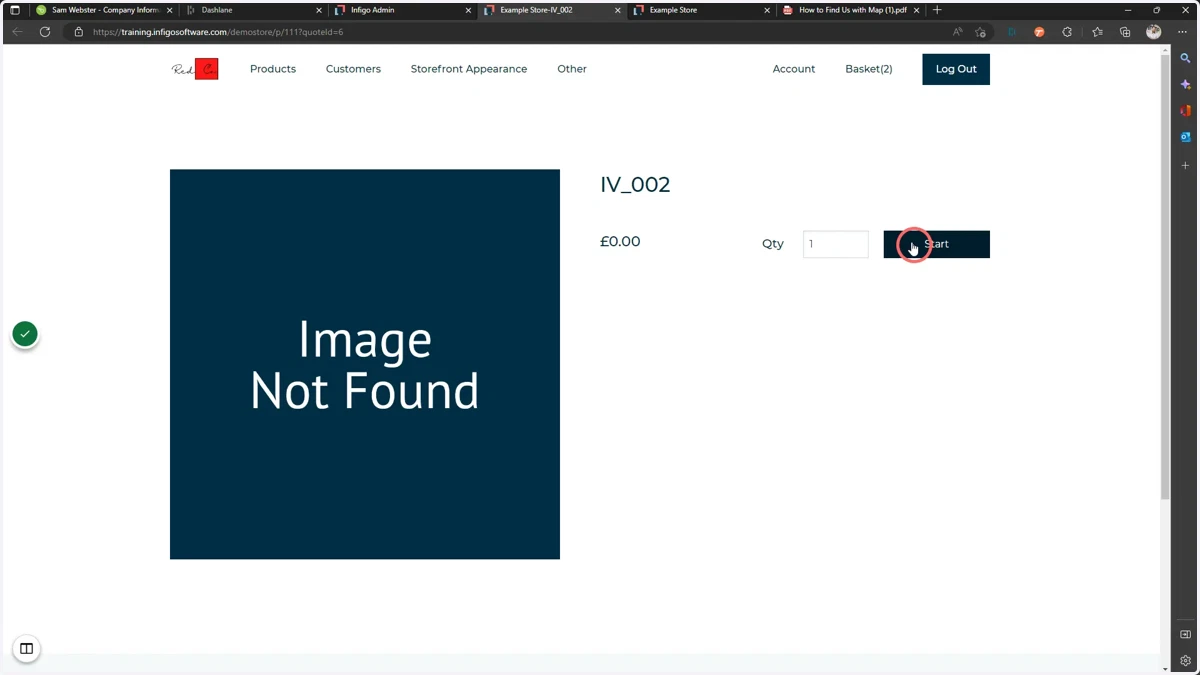Image resolution: width=1200 pixels, height=675 pixels.
Task: Click the split-screen icon at the bottom left
Action: click(x=27, y=649)
